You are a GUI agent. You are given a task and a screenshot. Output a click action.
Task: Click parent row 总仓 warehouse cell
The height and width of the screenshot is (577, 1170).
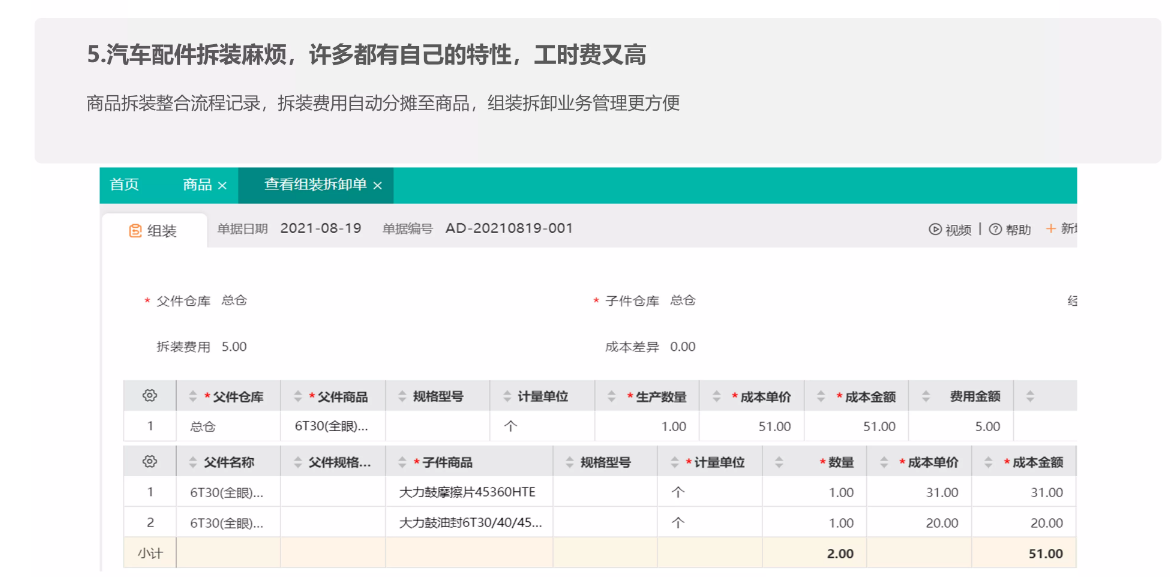pyautogui.click(x=228, y=426)
